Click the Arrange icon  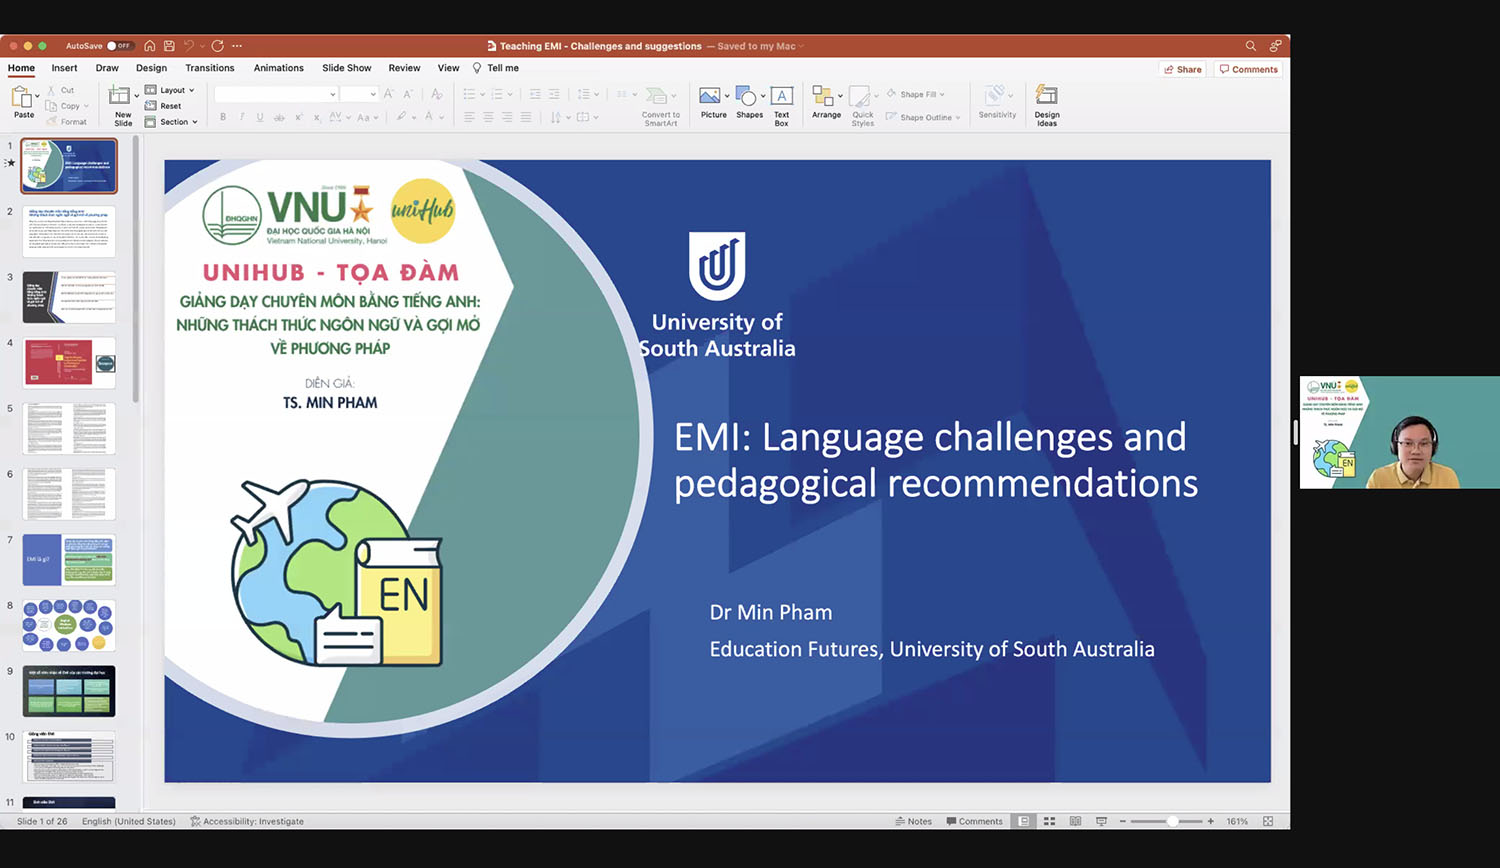pos(823,96)
